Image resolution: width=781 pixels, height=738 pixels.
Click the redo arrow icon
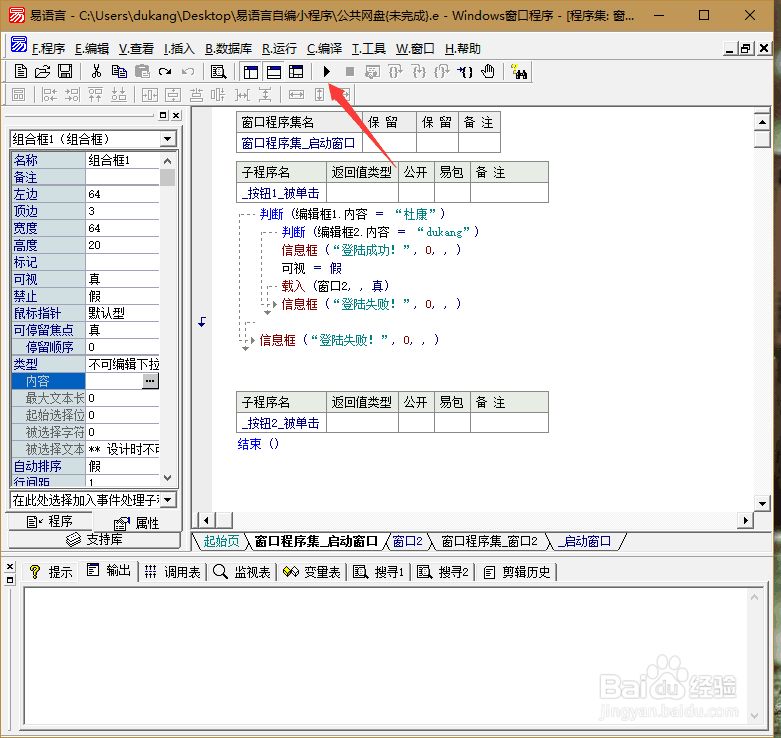(x=165, y=72)
